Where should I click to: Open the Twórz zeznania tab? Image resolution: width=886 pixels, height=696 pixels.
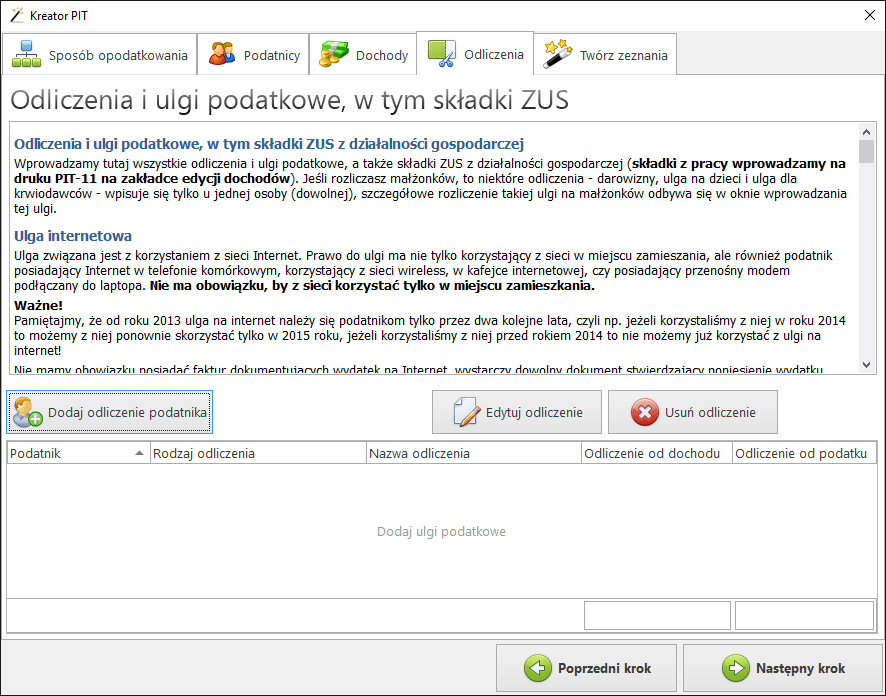coord(605,55)
